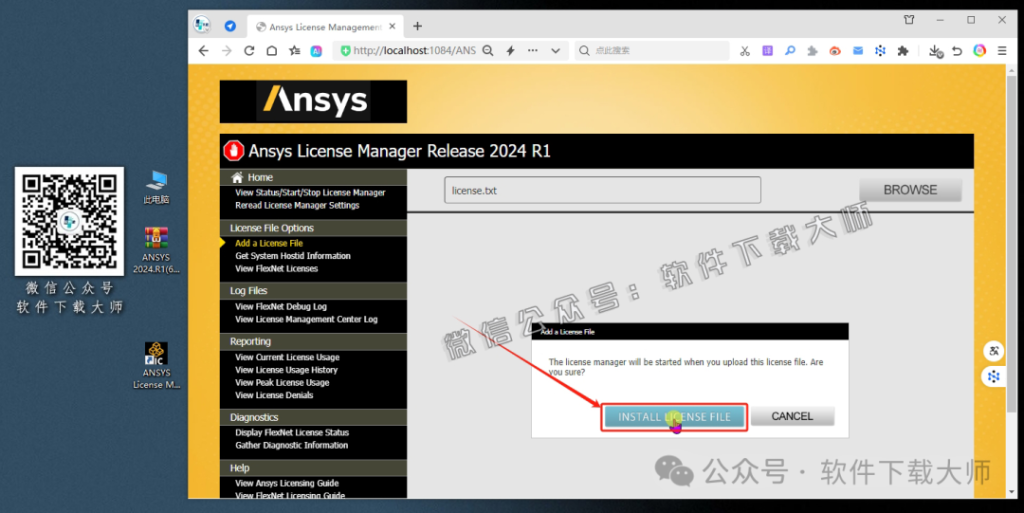This screenshot has height=513, width=1024.
Task: Click CANCEL in the dialog
Action: pos(792,416)
